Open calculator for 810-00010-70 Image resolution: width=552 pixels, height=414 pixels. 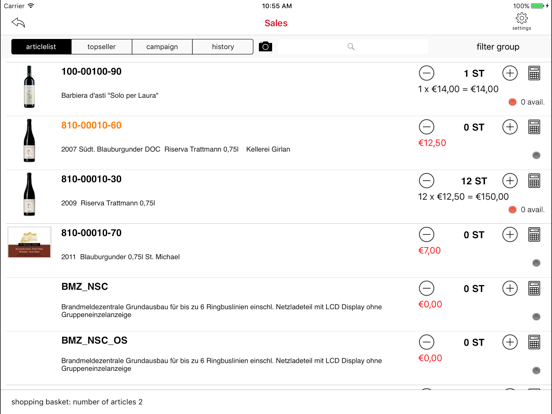(x=534, y=235)
